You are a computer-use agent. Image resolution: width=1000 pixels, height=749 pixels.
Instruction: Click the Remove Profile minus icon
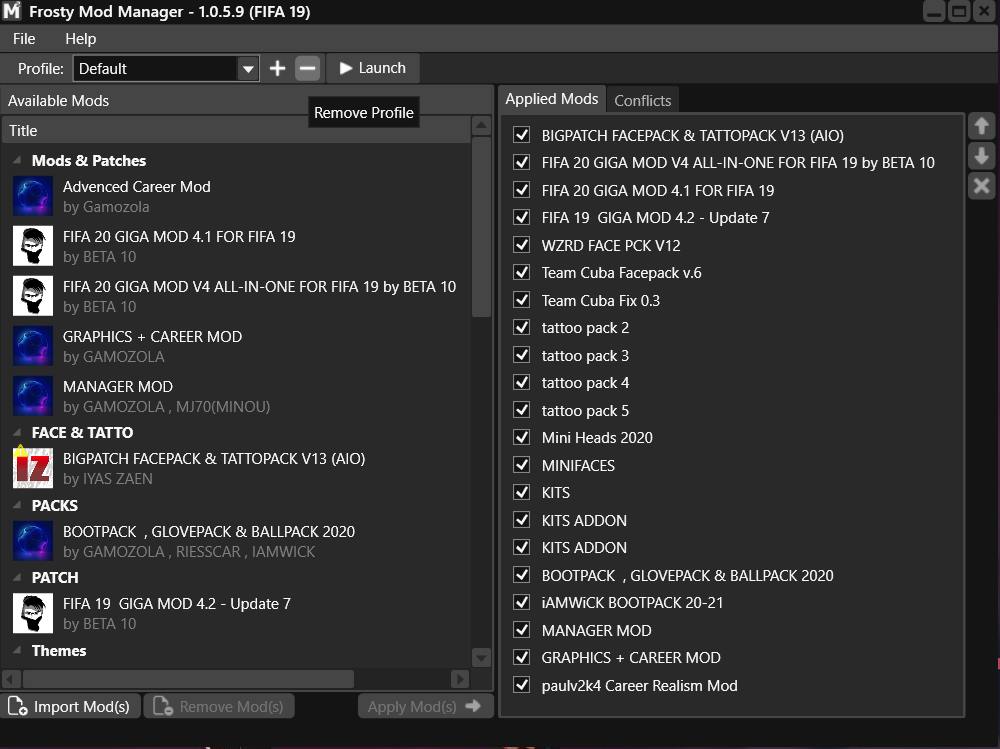[x=307, y=68]
